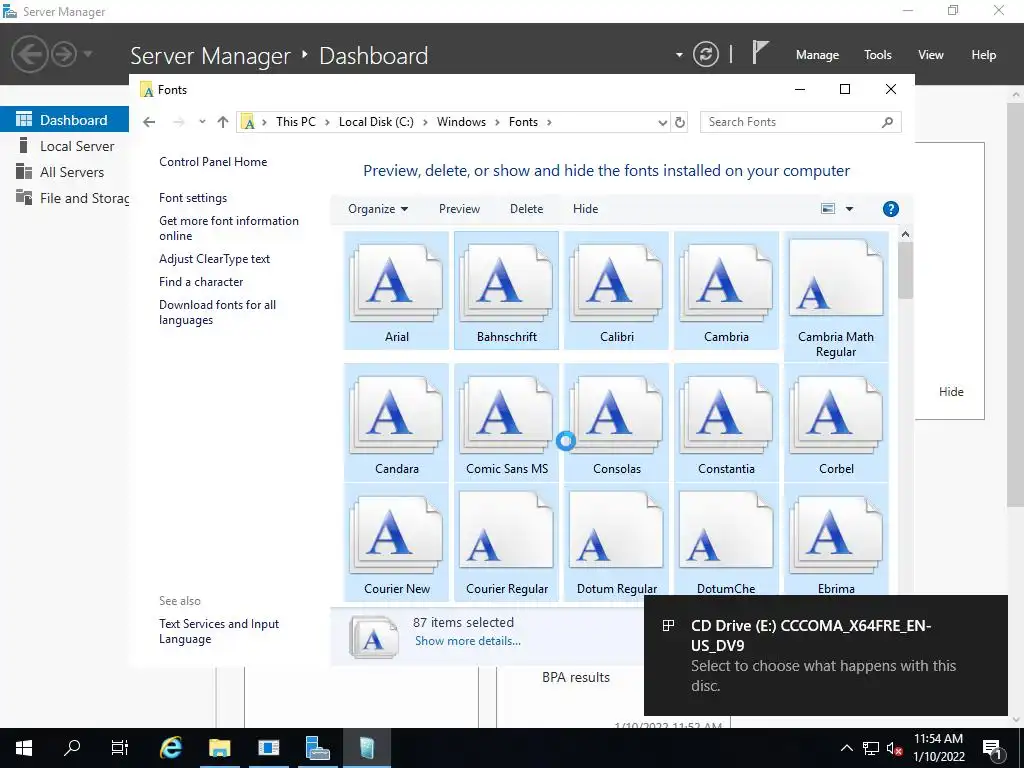The image size is (1024, 768).
Task: Open File and Storage Services sidebar item
Action: (65, 199)
